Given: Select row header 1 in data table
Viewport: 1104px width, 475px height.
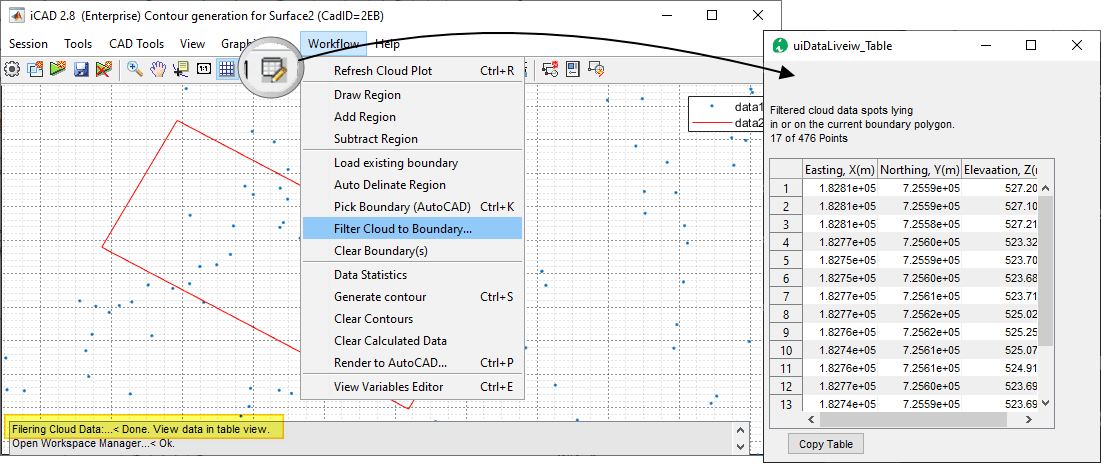Looking at the screenshot, I should click(x=786, y=188).
